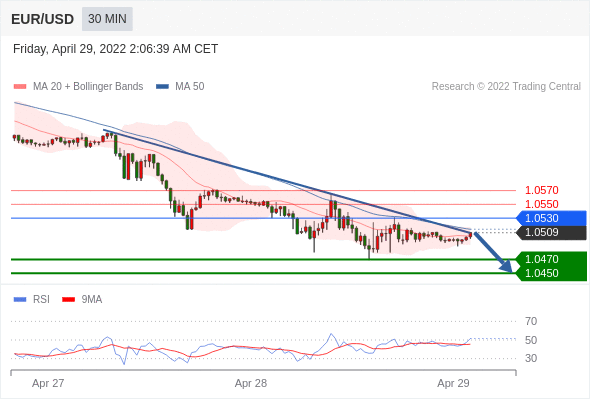Click the green 1.0470 support tag
This screenshot has width=590, height=400.
click(551, 259)
